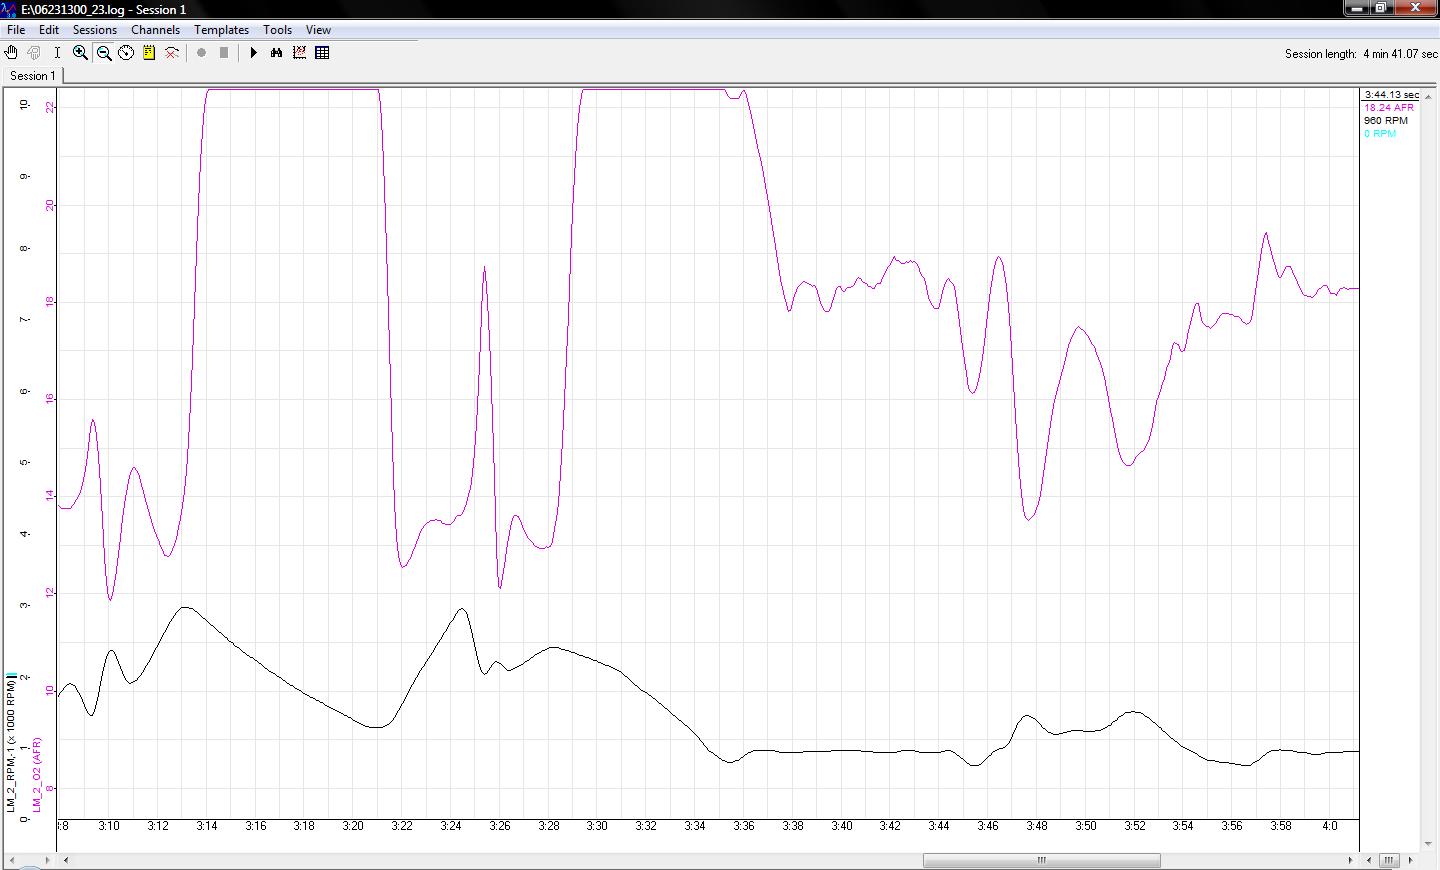The width and height of the screenshot is (1440, 870).
Task: Select the I-beam cursor selection tool
Action: point(57,53)
